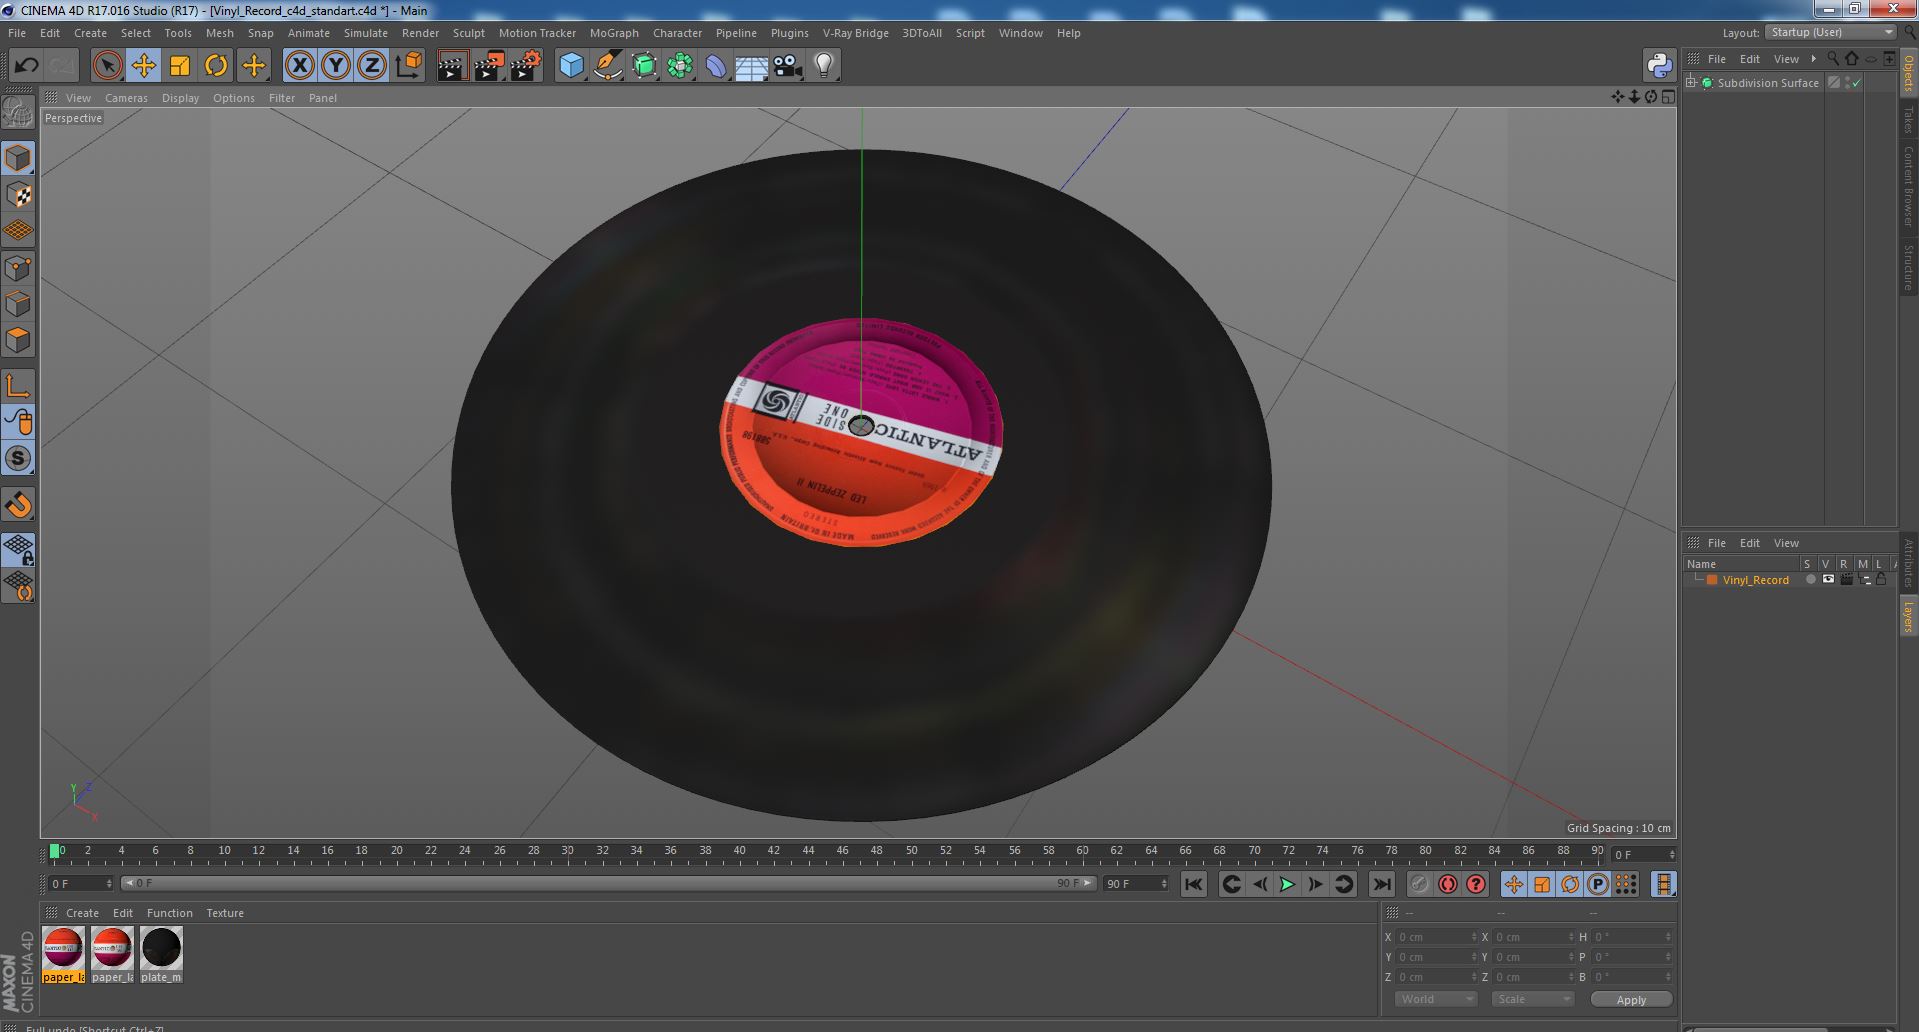Screen dimensions: 1919x1032
Task: Select Points mode in left palette
Action: click(x=18, y=268)
